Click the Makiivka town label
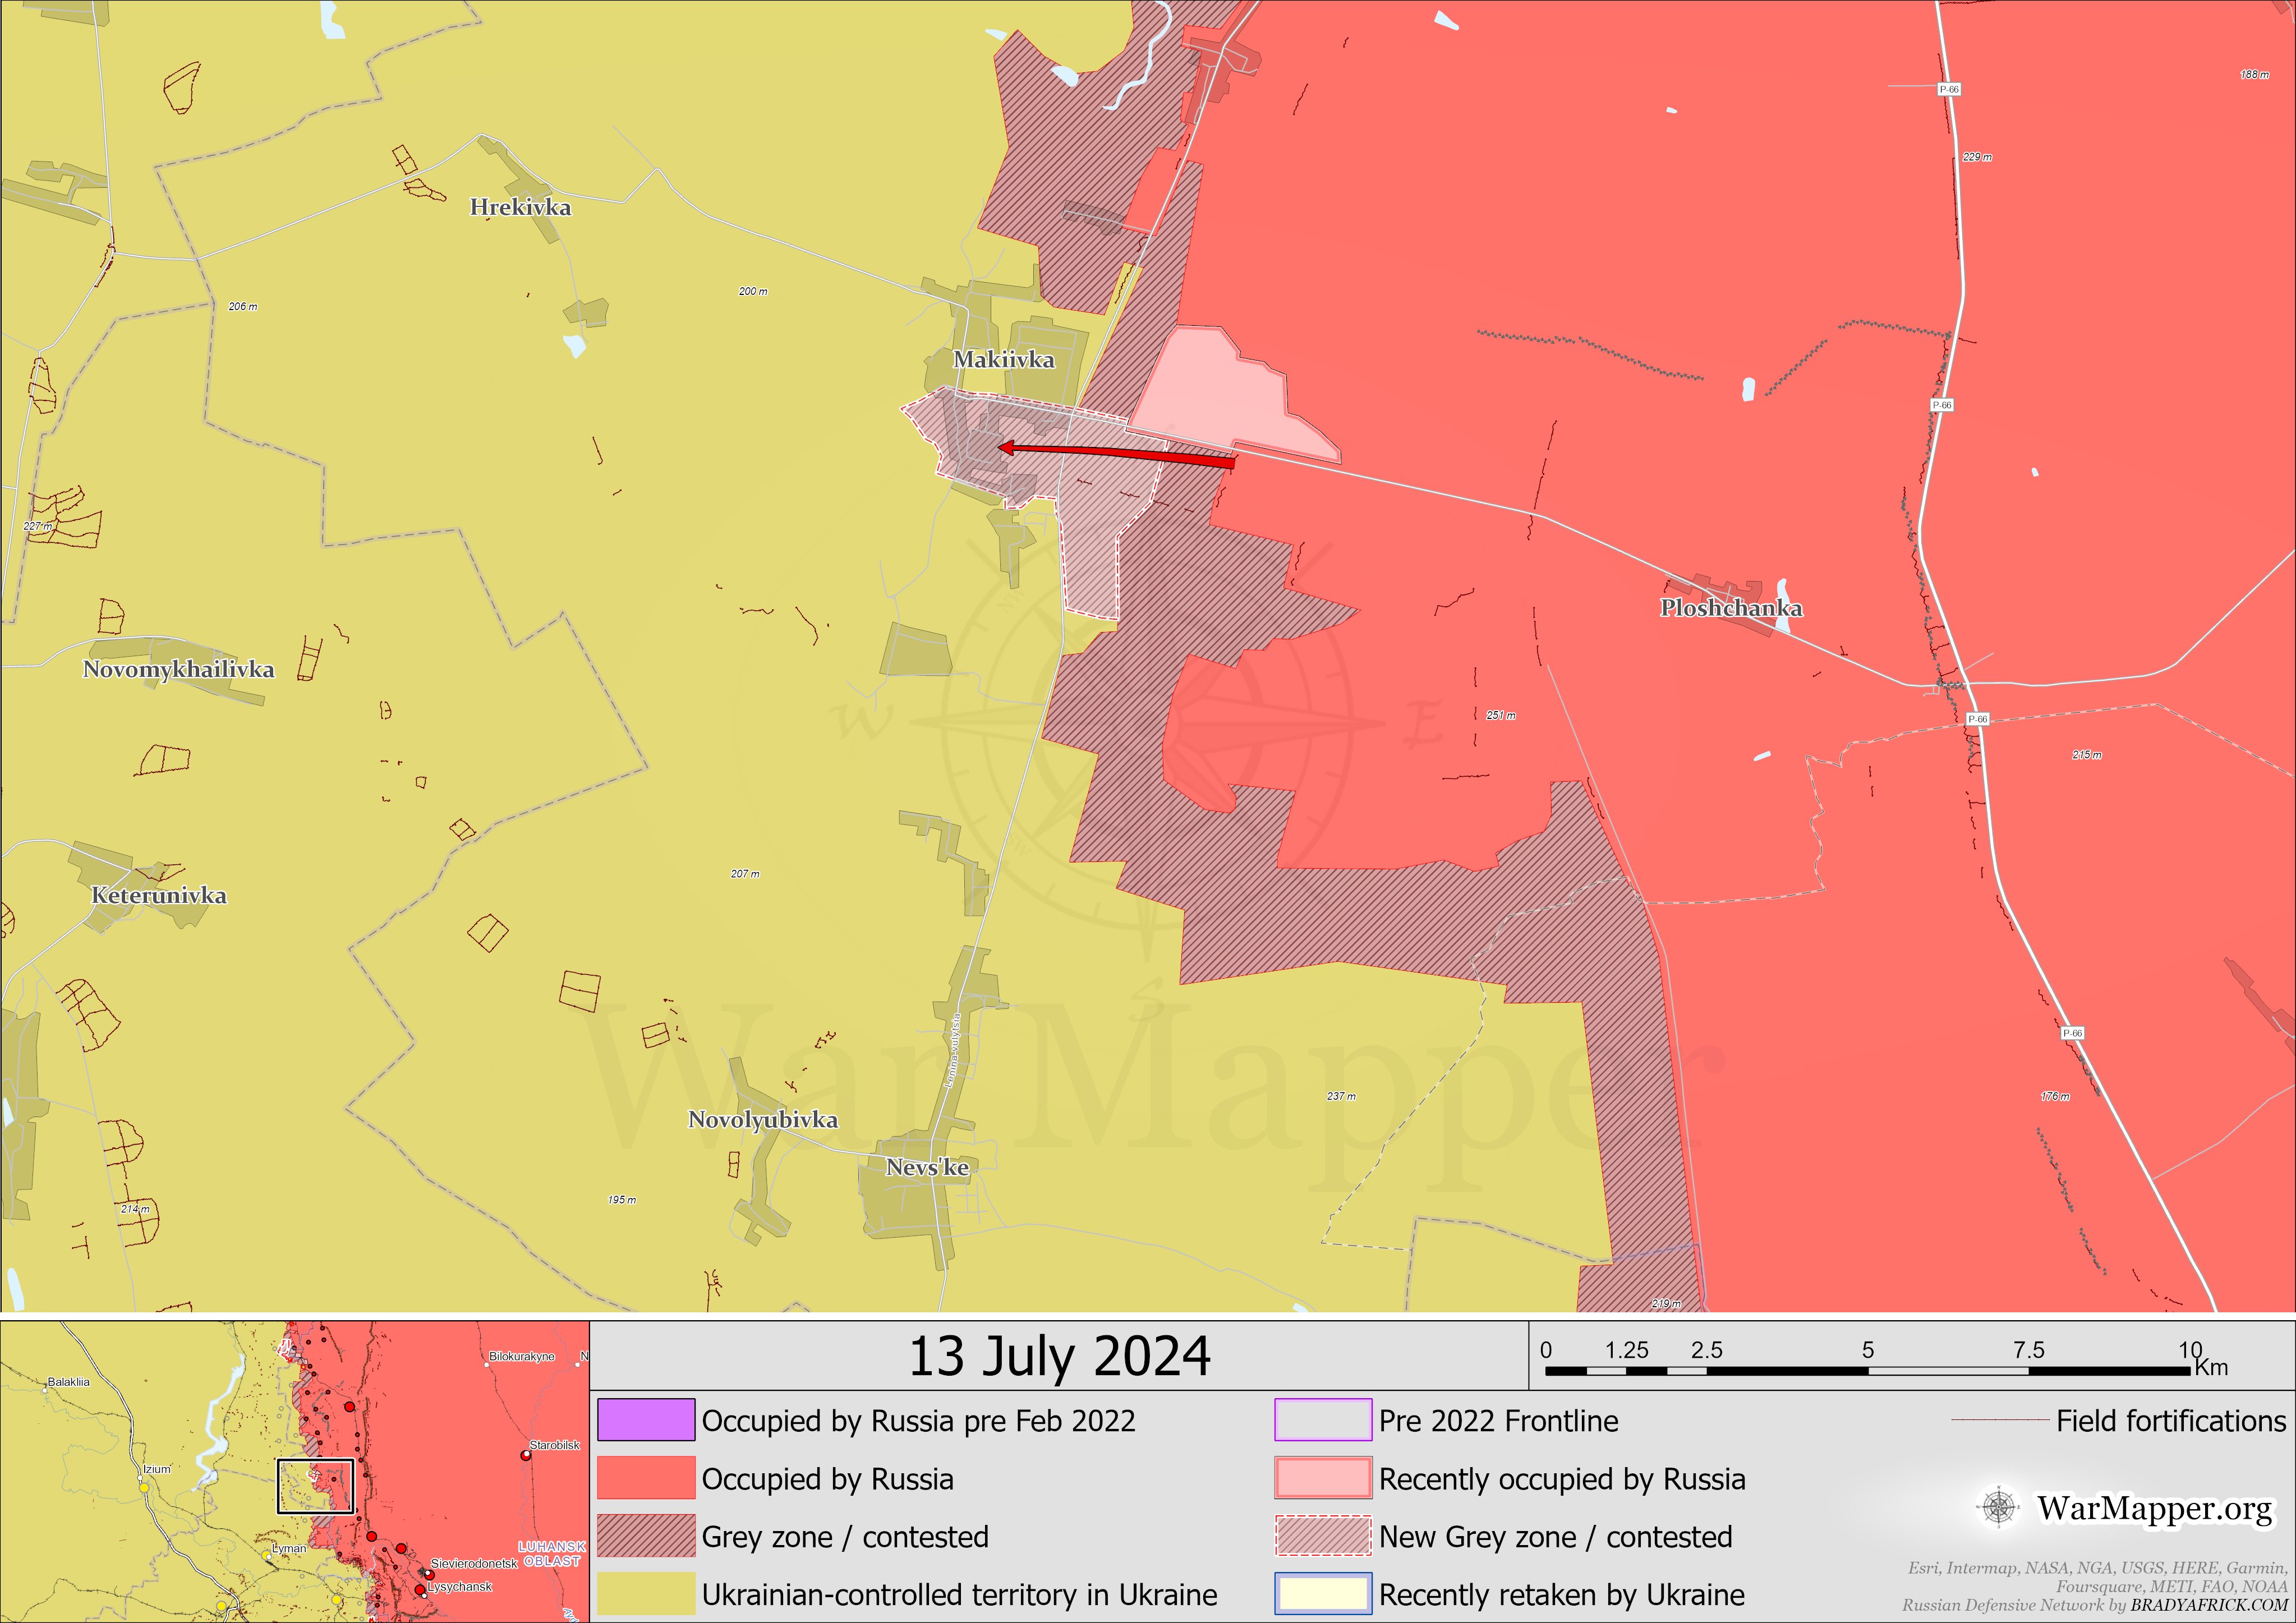2296x1623 pixels. click(1003, 360)
